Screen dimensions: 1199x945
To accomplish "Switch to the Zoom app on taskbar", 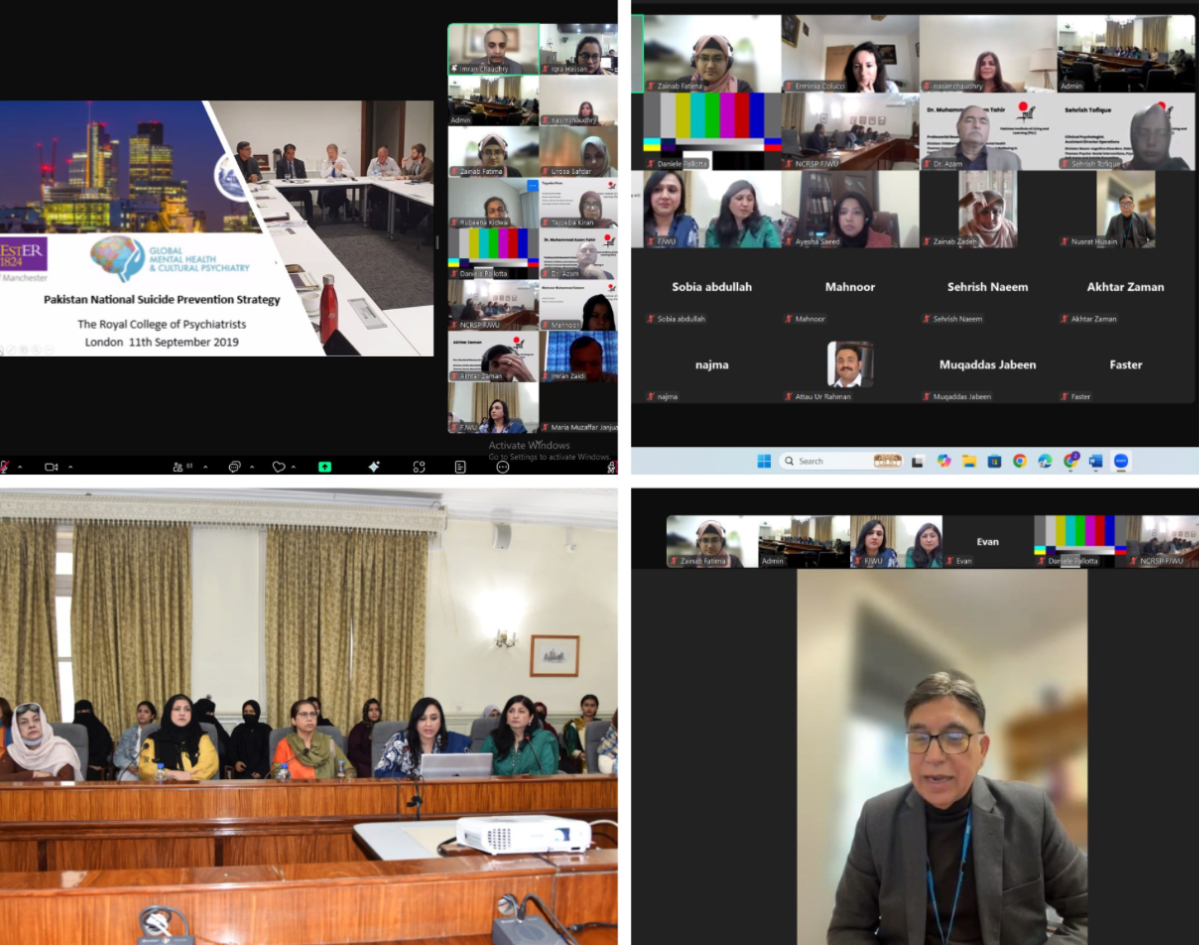I will coord(1121,461).
